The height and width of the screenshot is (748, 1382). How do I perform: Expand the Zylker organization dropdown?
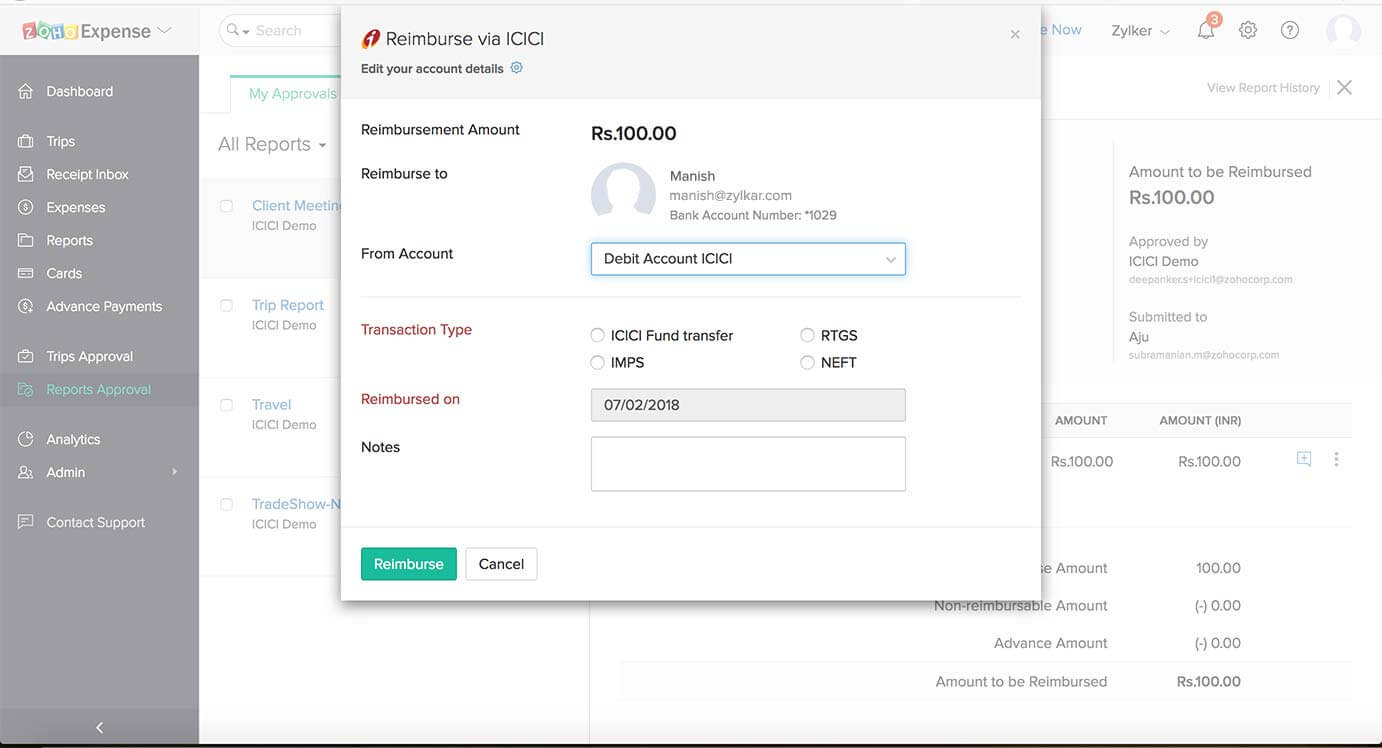[1140, 31]
